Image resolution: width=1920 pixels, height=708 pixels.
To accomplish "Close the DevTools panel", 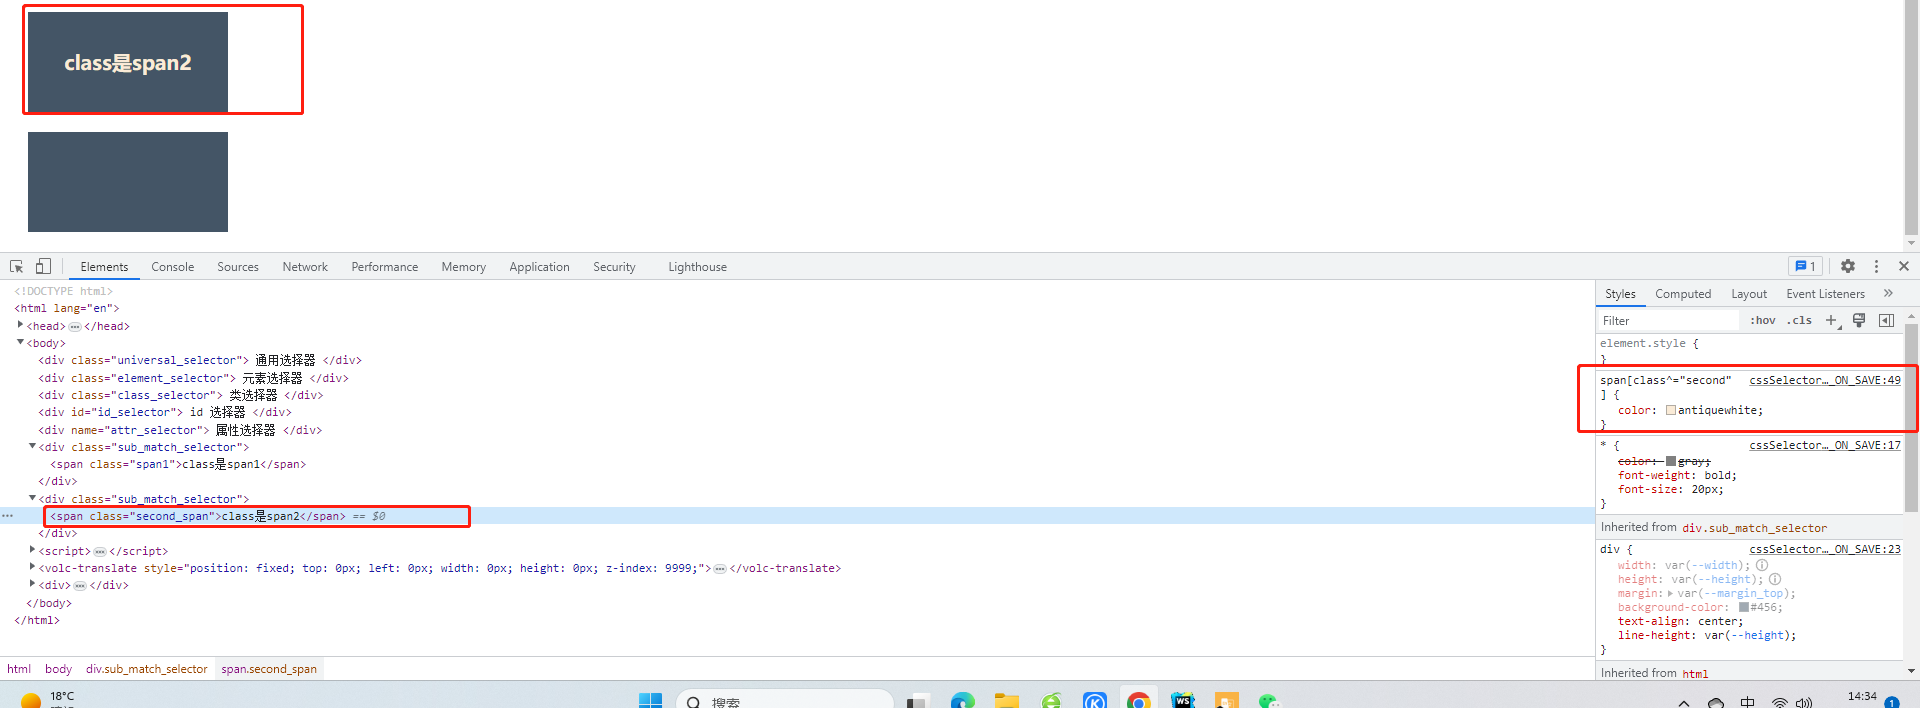I will click(1904, 266).
